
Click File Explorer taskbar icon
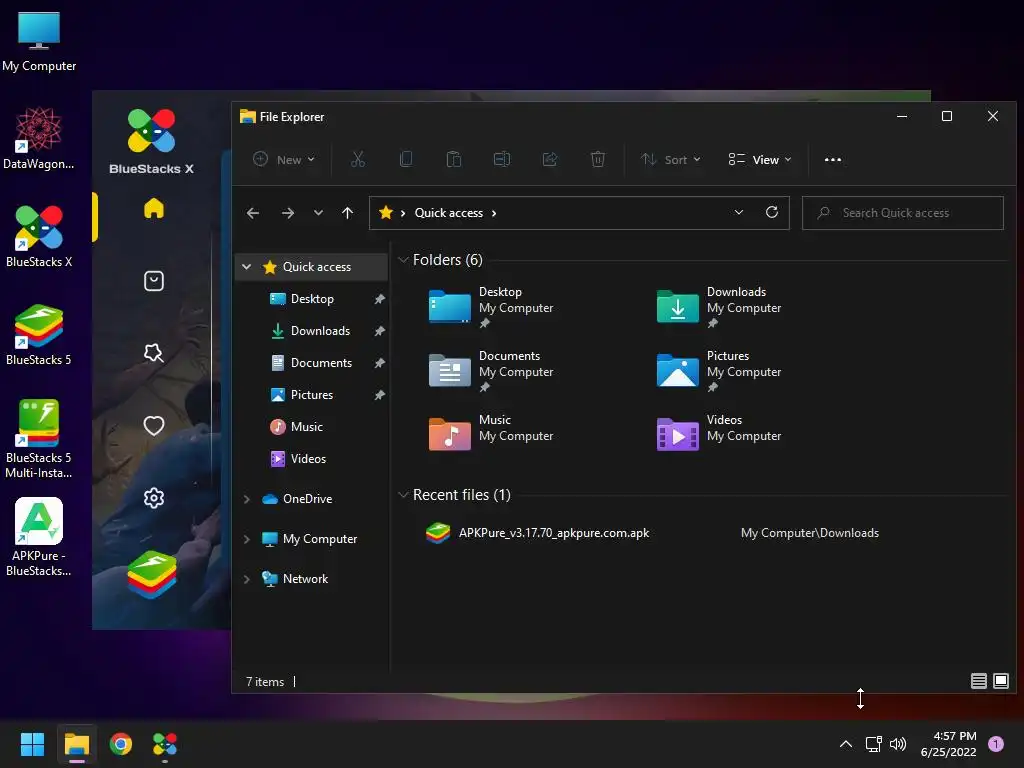tap(76, 744)
